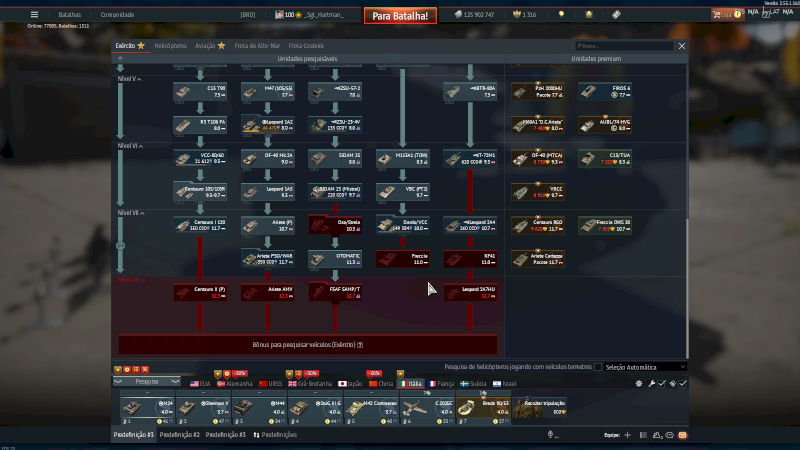Select Predefinição #2 preset
The width and height of the screenshot is (800, 450).
point(180,435)
